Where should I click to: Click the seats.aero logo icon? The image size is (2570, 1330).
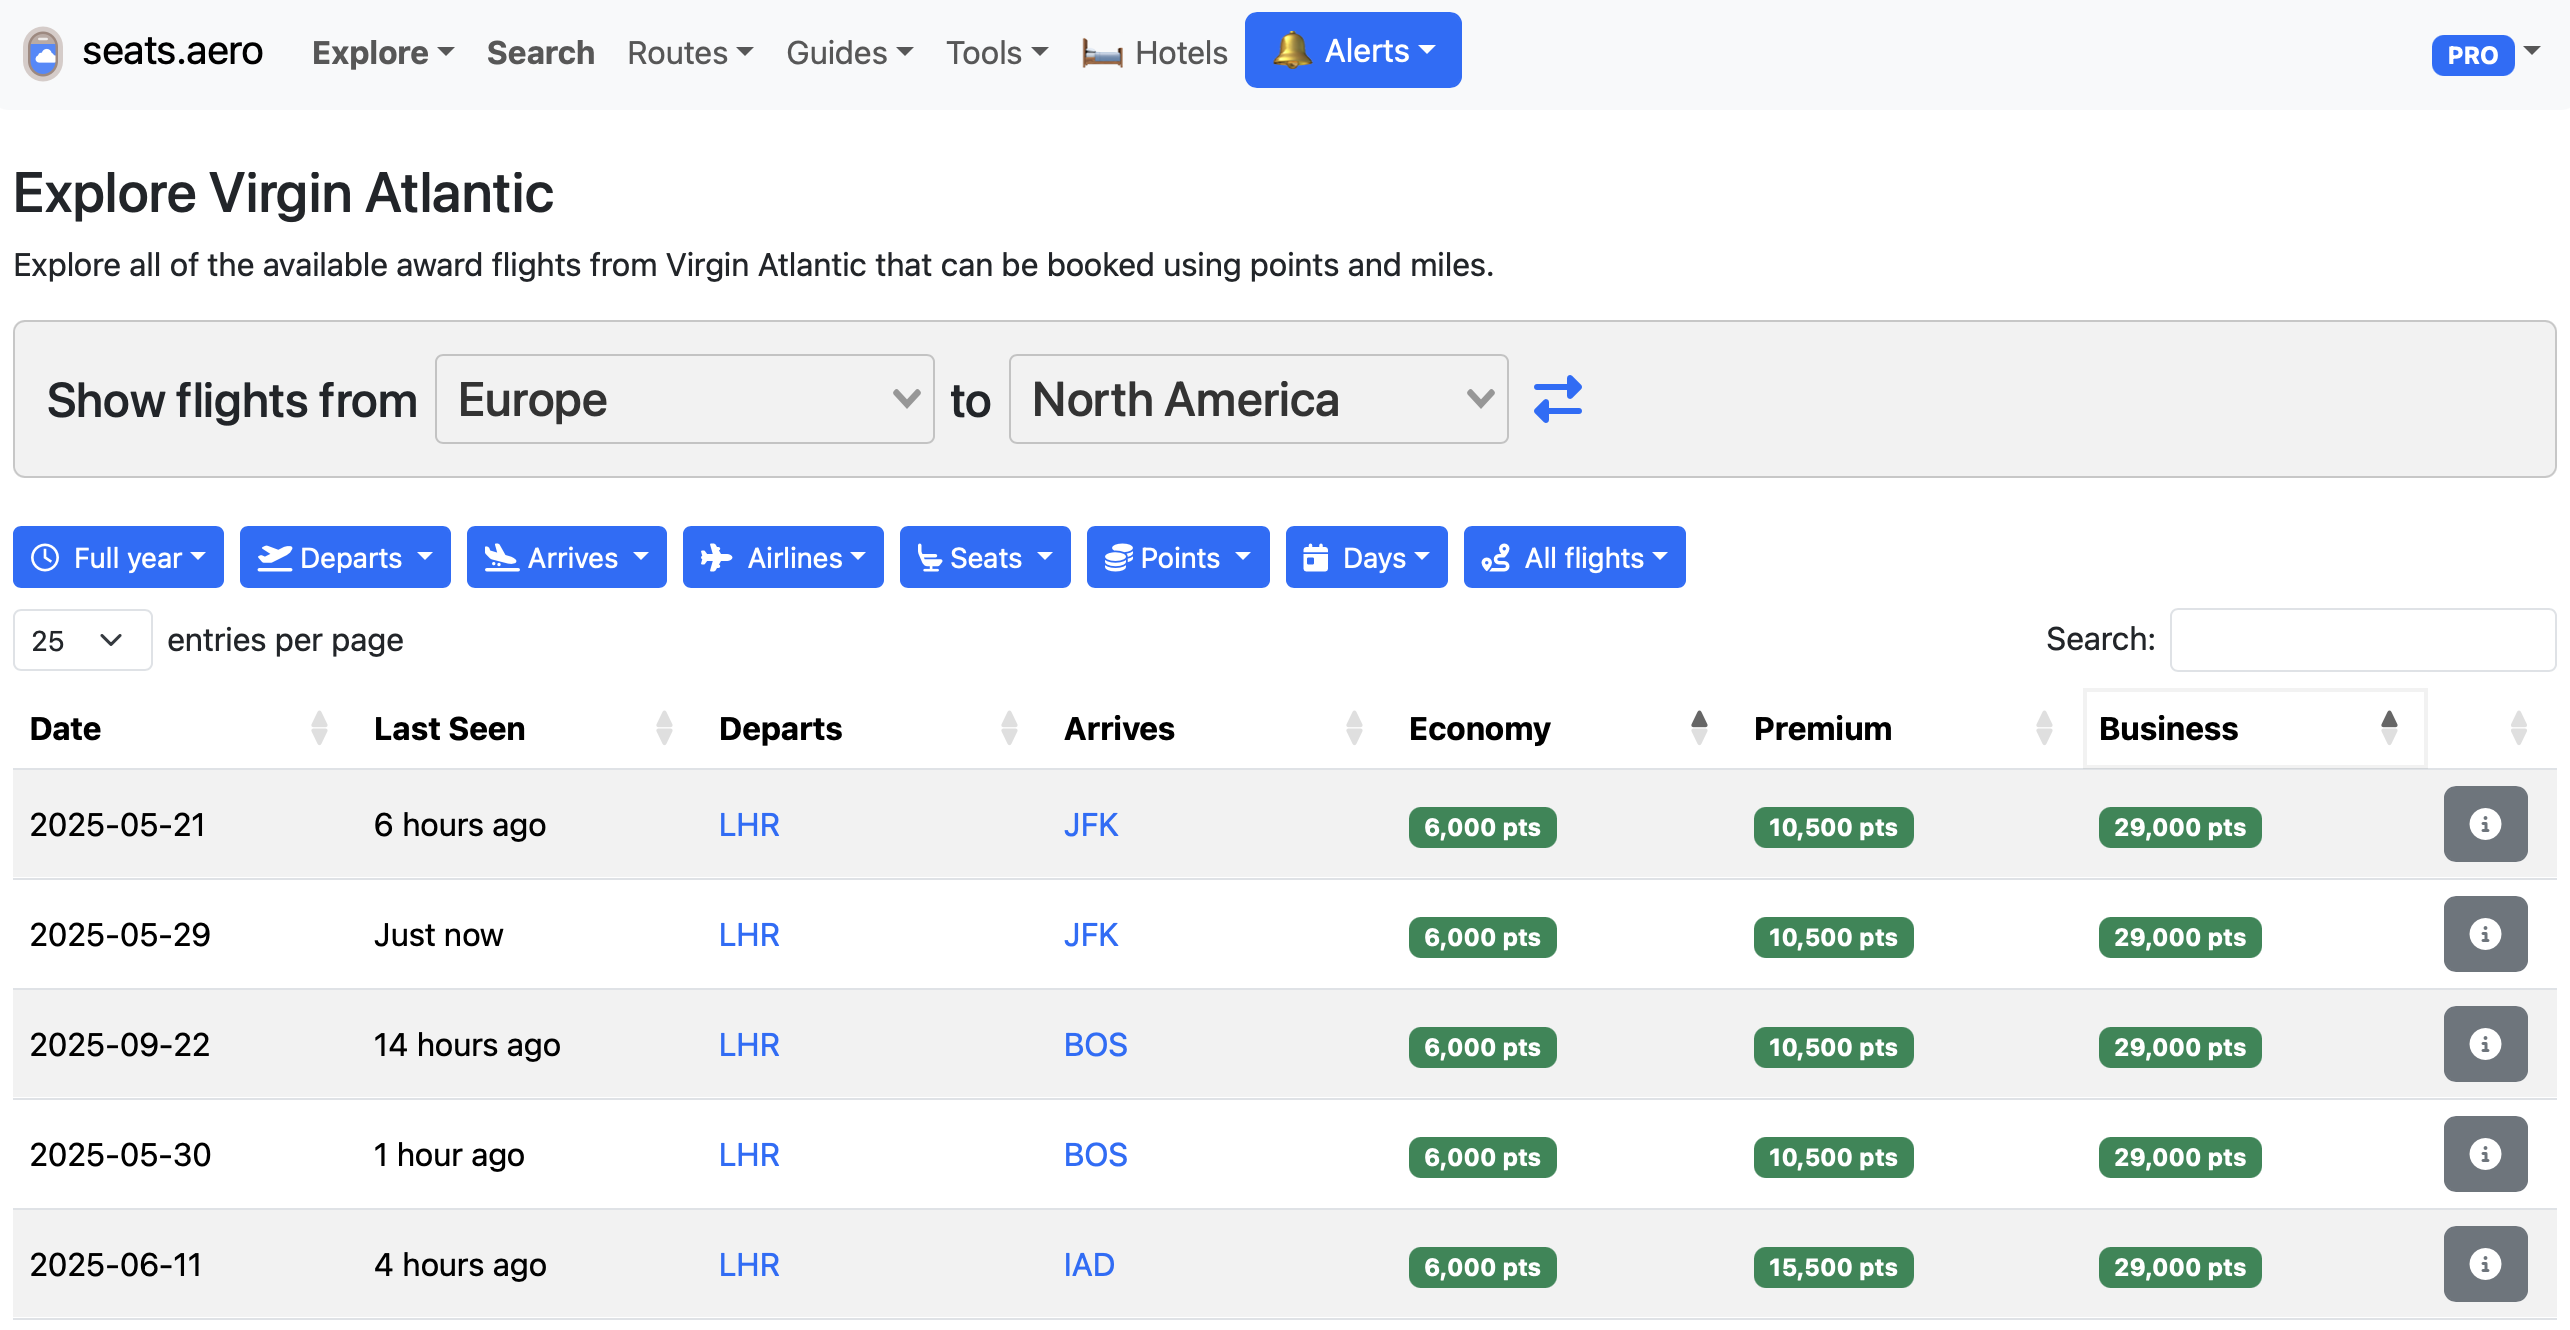(43, 53)
